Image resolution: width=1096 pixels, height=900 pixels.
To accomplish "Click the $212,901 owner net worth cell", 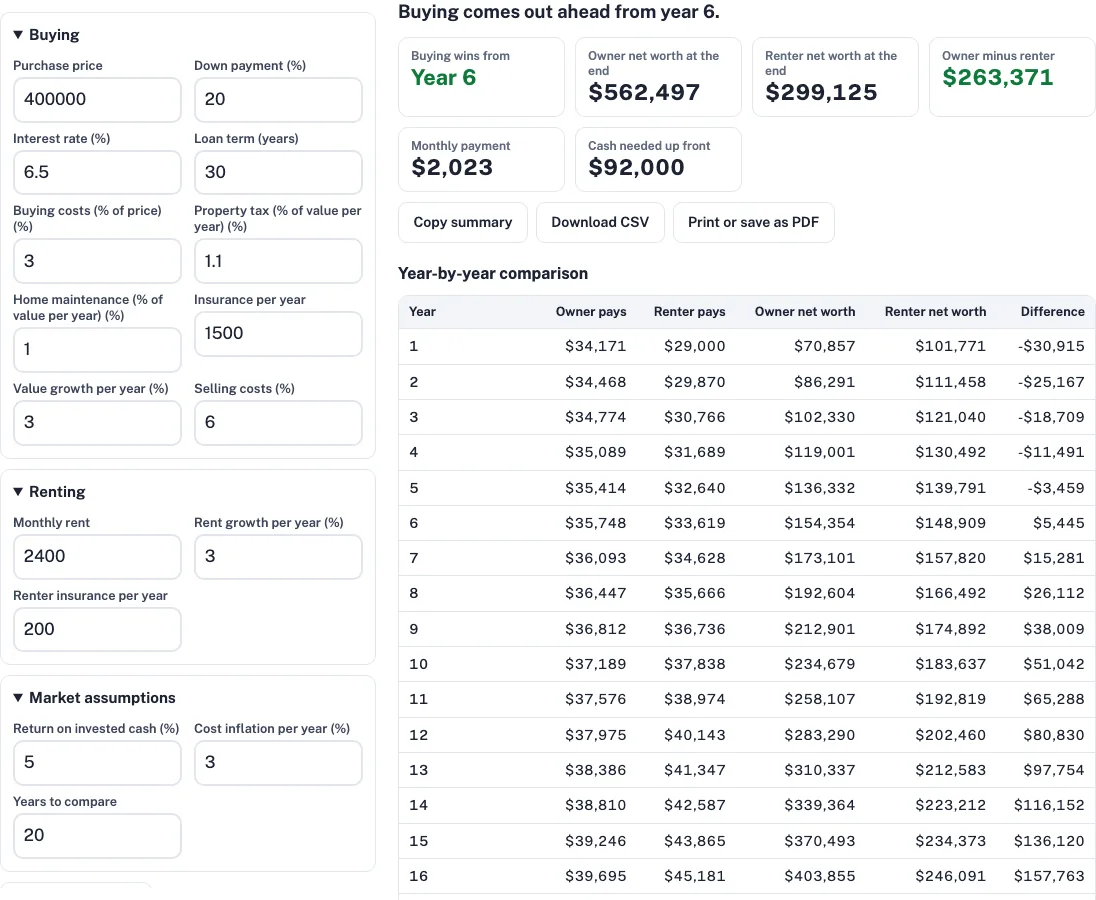I will point(819,629).
